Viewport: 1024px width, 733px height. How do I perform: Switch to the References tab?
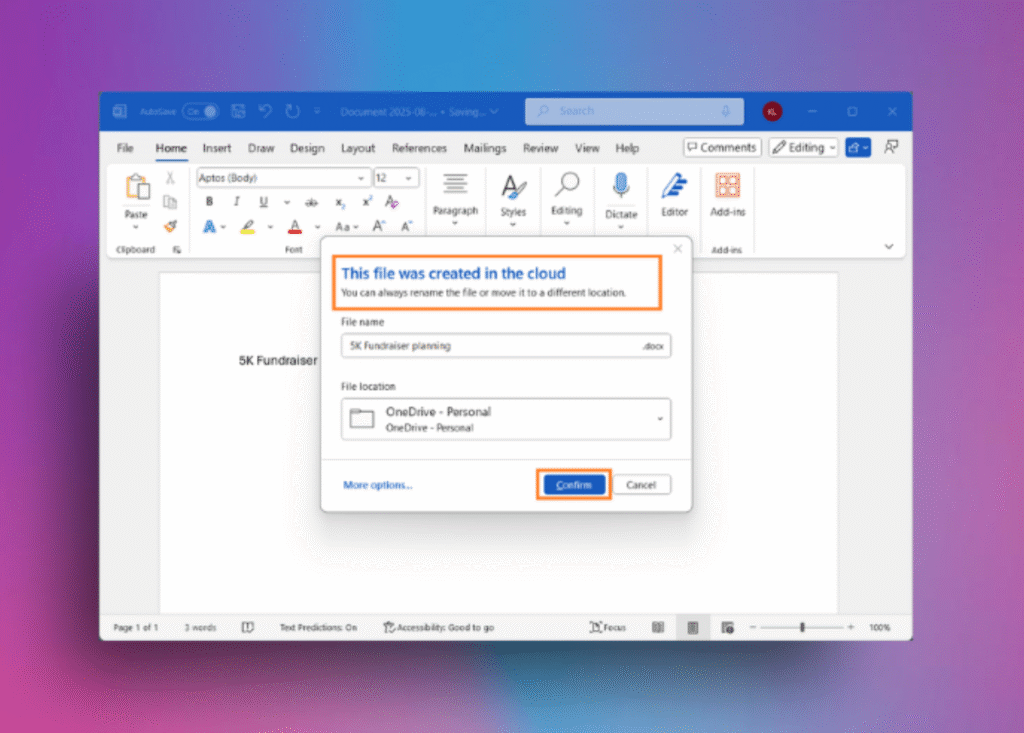pos(419,148)
